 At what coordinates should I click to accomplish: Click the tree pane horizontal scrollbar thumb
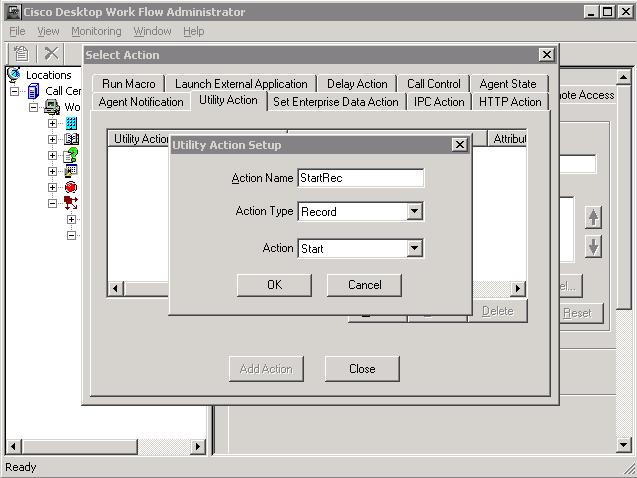tap(80, 446)
